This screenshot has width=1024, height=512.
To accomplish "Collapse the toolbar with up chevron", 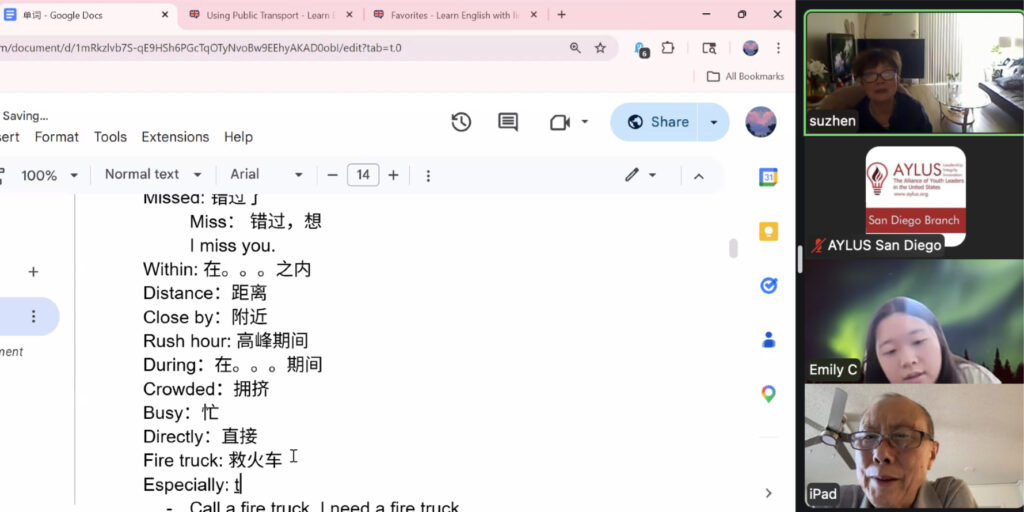I will tap(698, 175).
